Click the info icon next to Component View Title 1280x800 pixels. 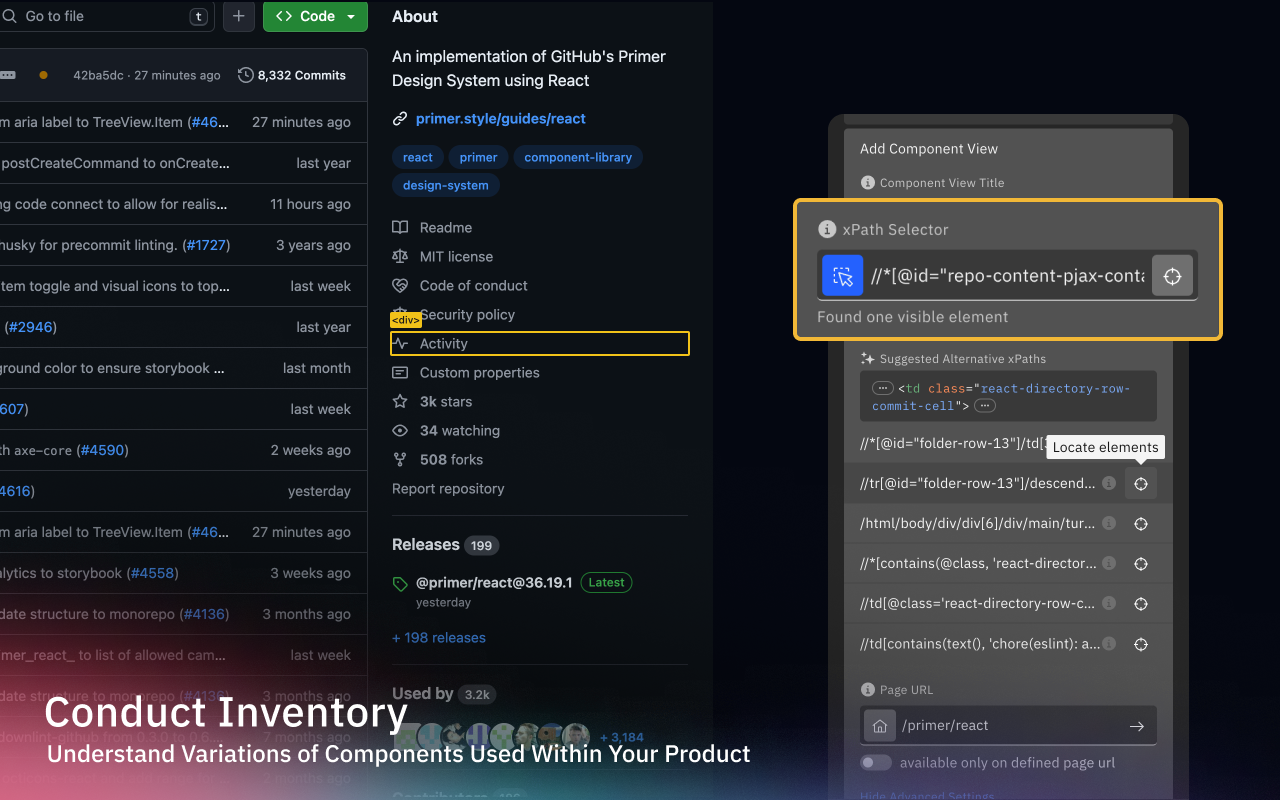[x=867, y=183]
